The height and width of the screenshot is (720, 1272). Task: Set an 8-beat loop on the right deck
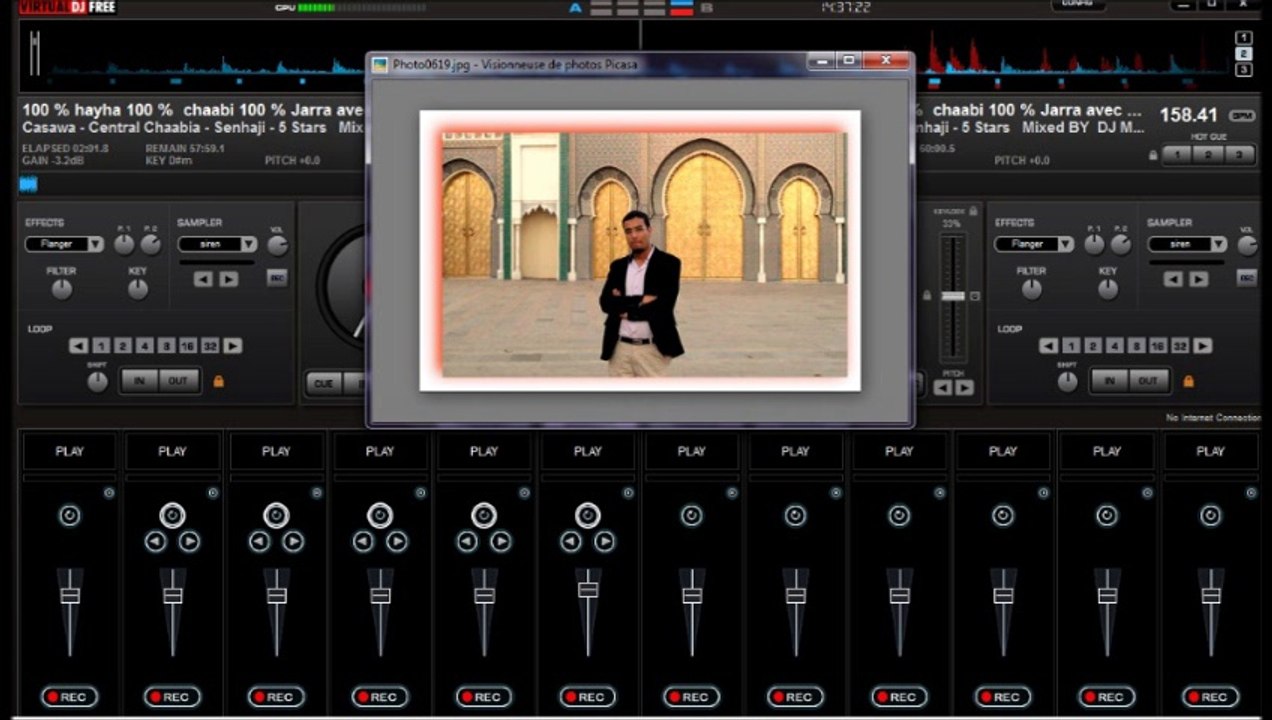click(1136, 346)
